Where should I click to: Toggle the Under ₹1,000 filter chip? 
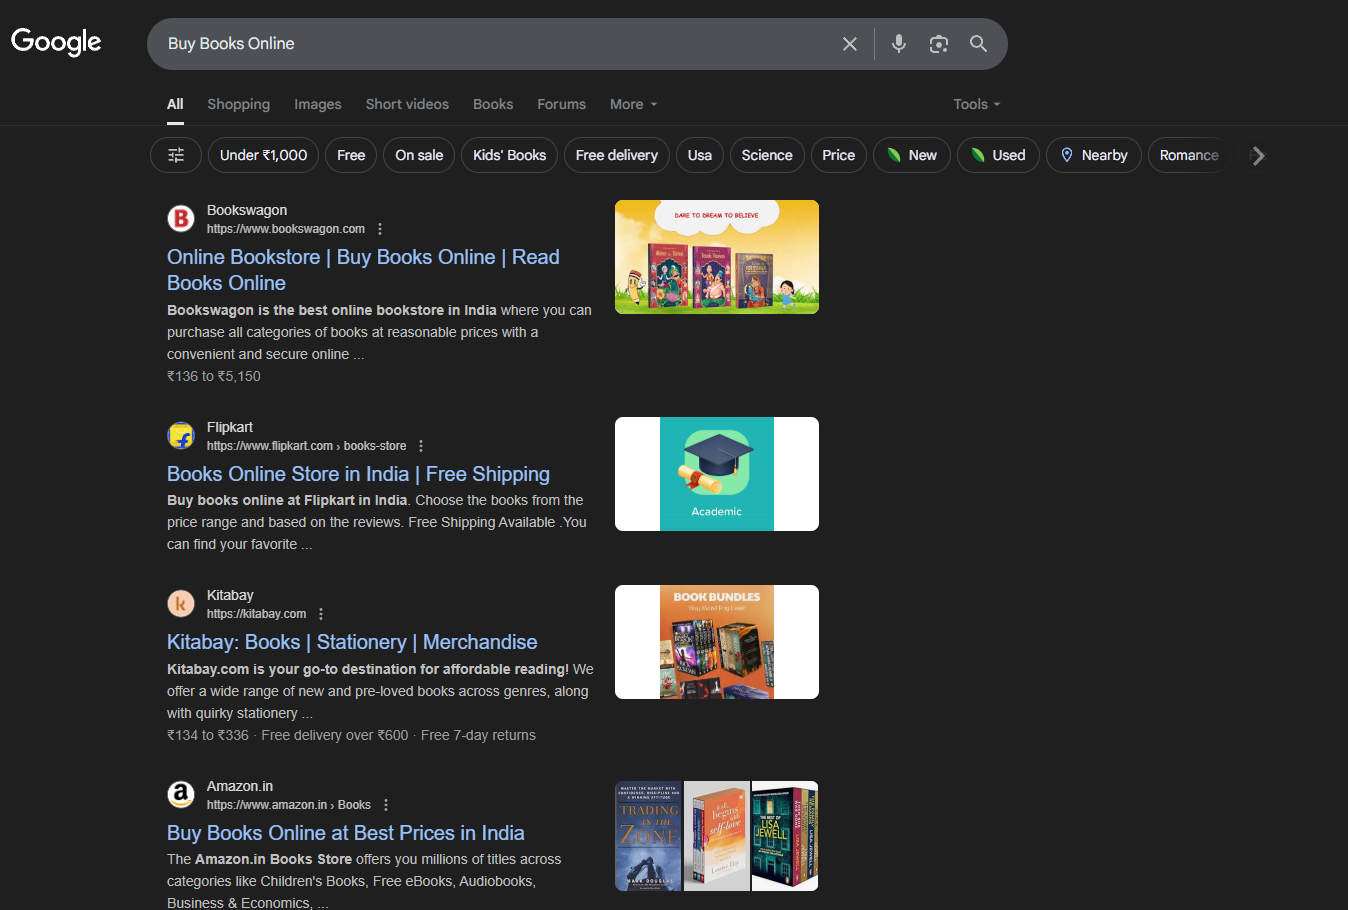(264, 155)
